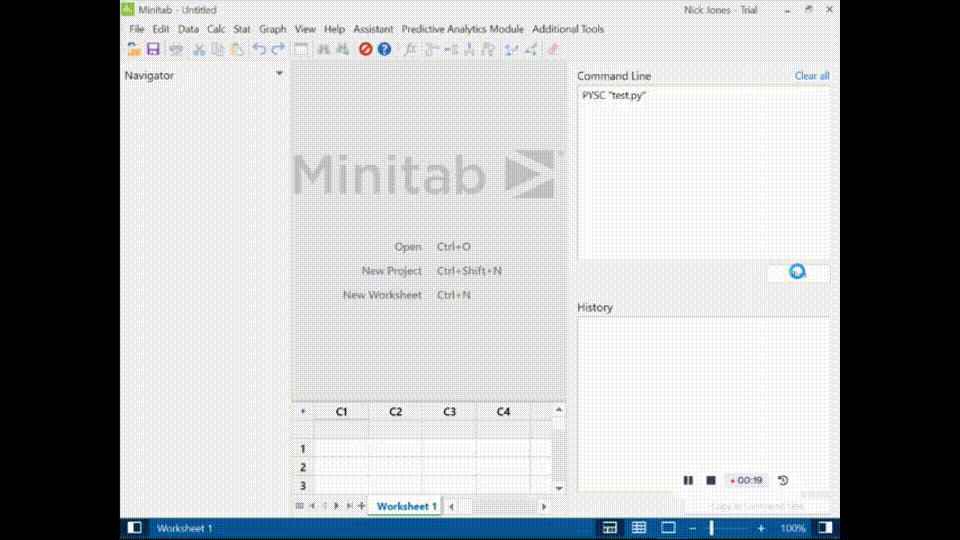Select worksheet row header 2
This screenshot has height=540, width=960.
click(302, 467)
